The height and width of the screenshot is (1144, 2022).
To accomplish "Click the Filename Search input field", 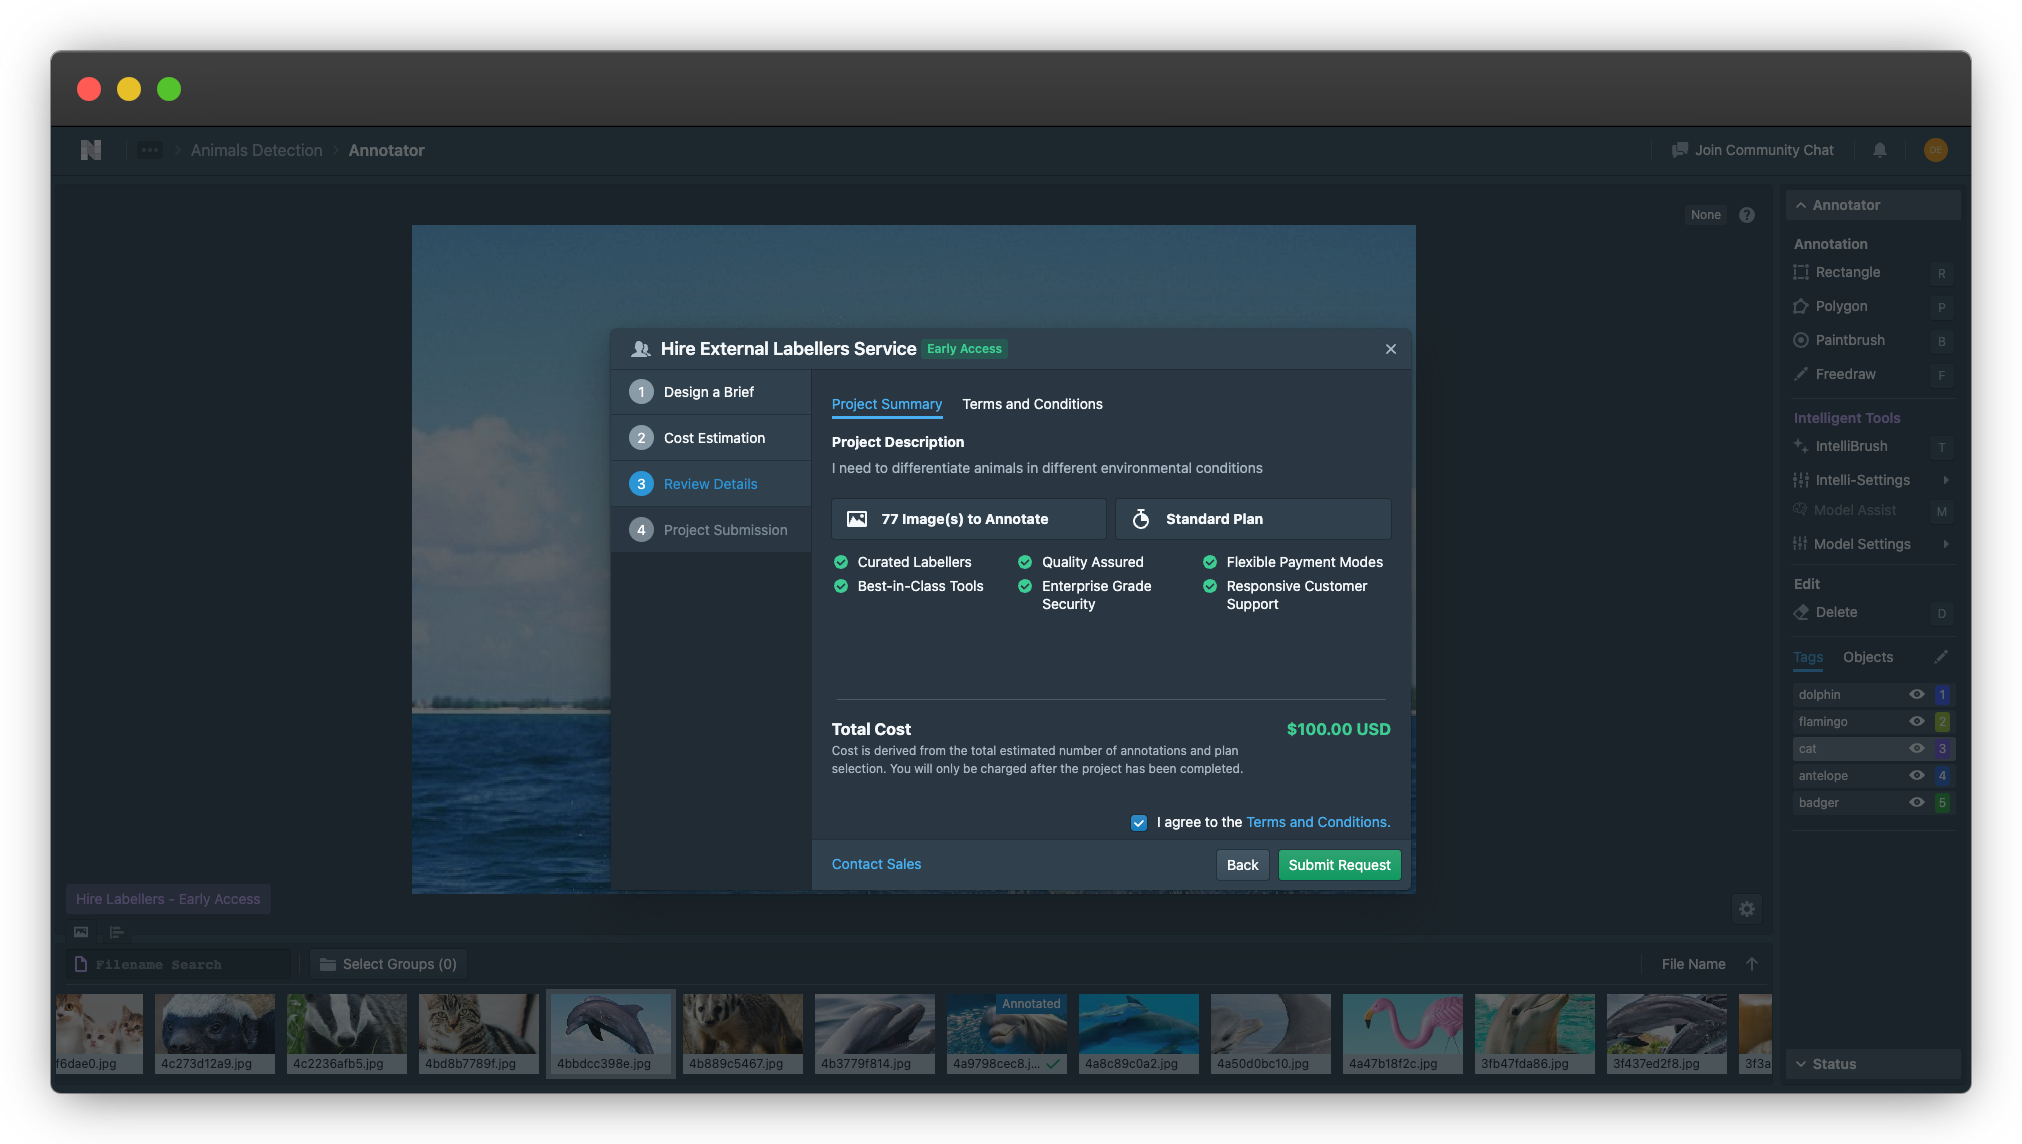I will (x=179, y=964).
